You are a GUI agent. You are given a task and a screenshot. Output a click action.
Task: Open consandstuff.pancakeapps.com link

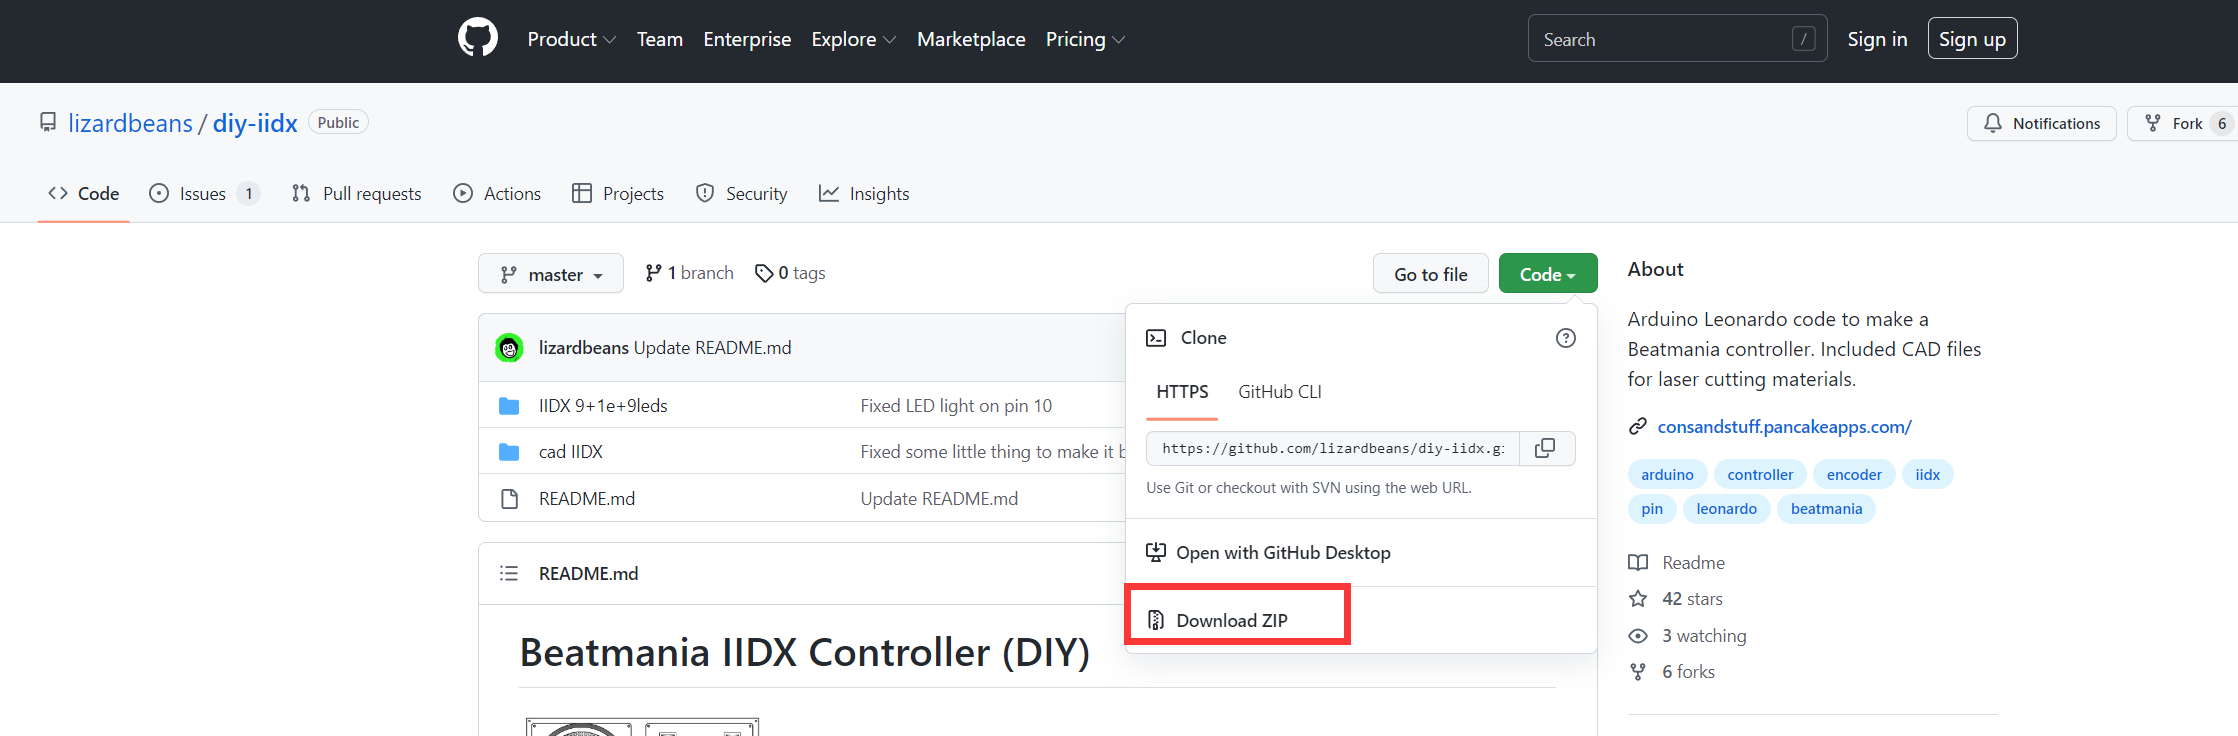pos(1784,427)
